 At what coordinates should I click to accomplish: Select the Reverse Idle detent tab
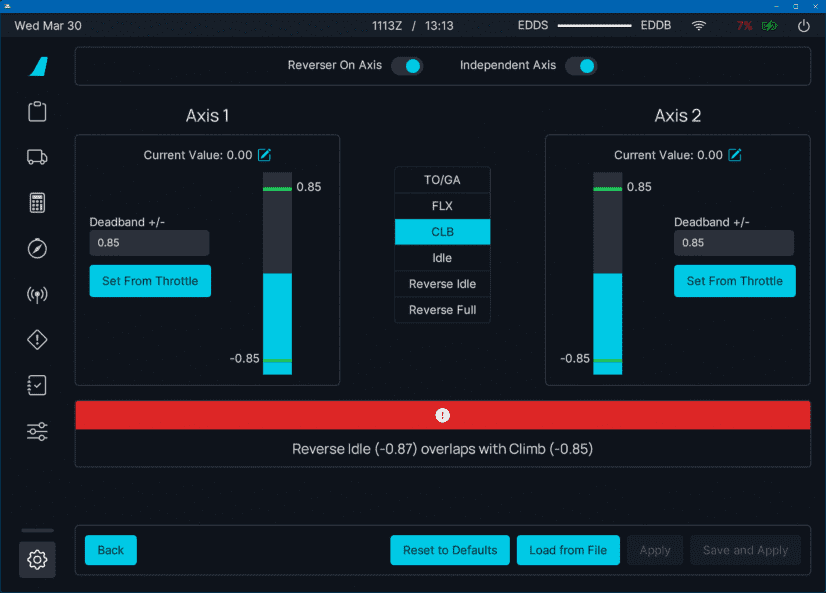[442, 284]
